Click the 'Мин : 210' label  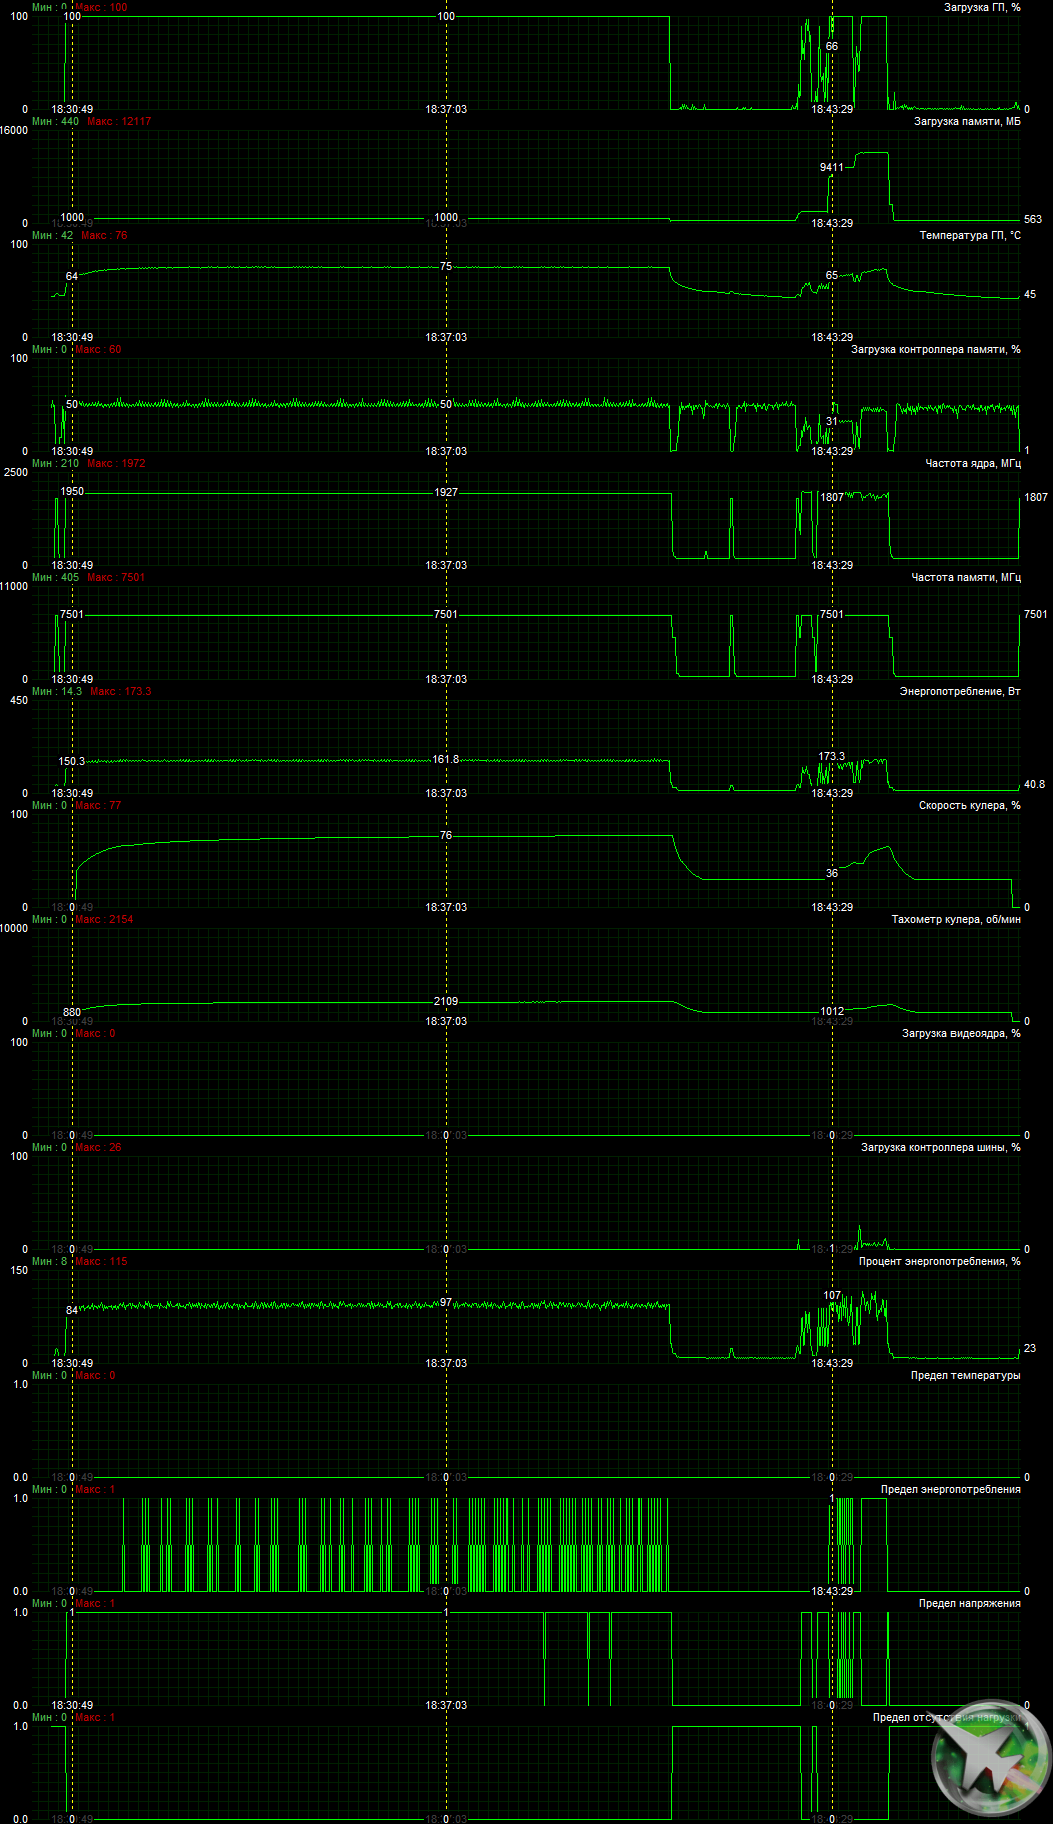tap(55, 463)
